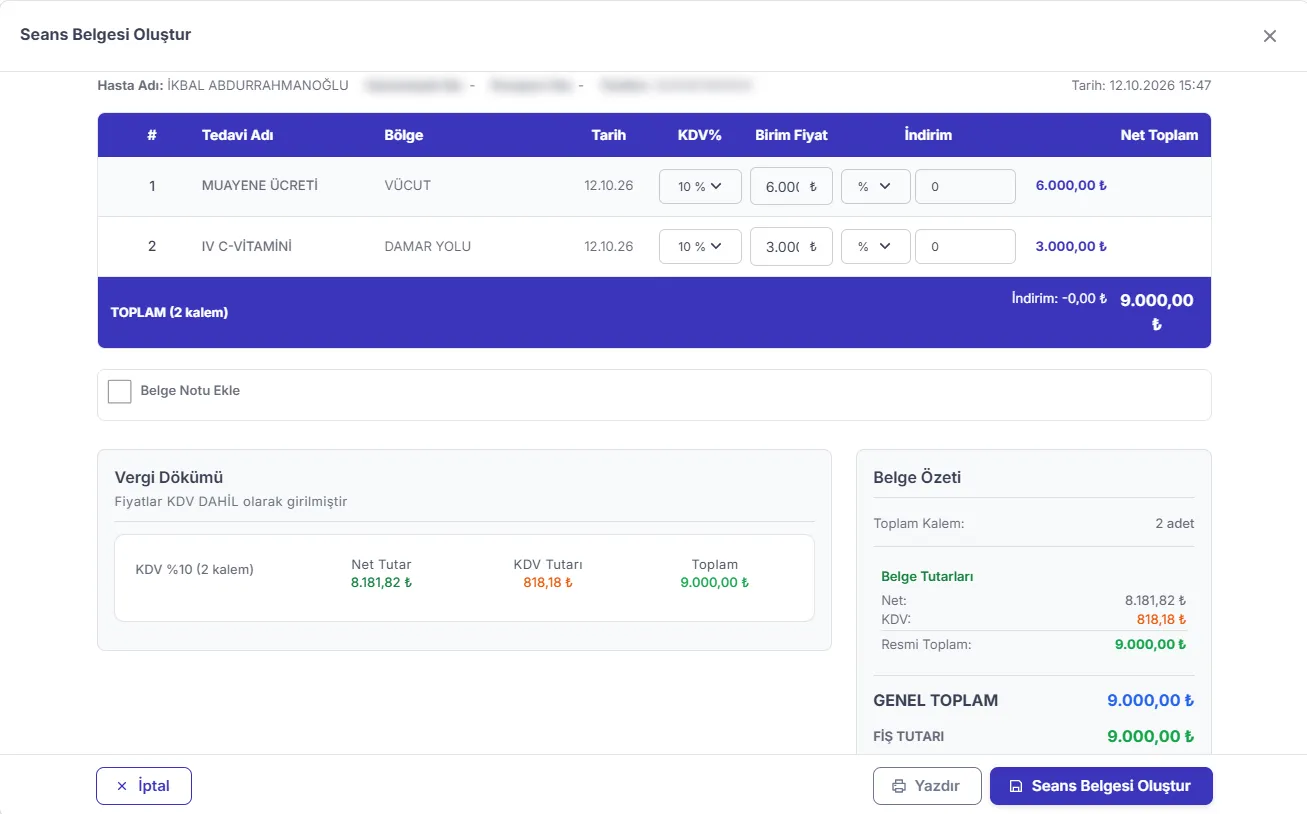Click the 3.000,00 ₺ net total value

pyautogui.click(x=1071, y=246)
